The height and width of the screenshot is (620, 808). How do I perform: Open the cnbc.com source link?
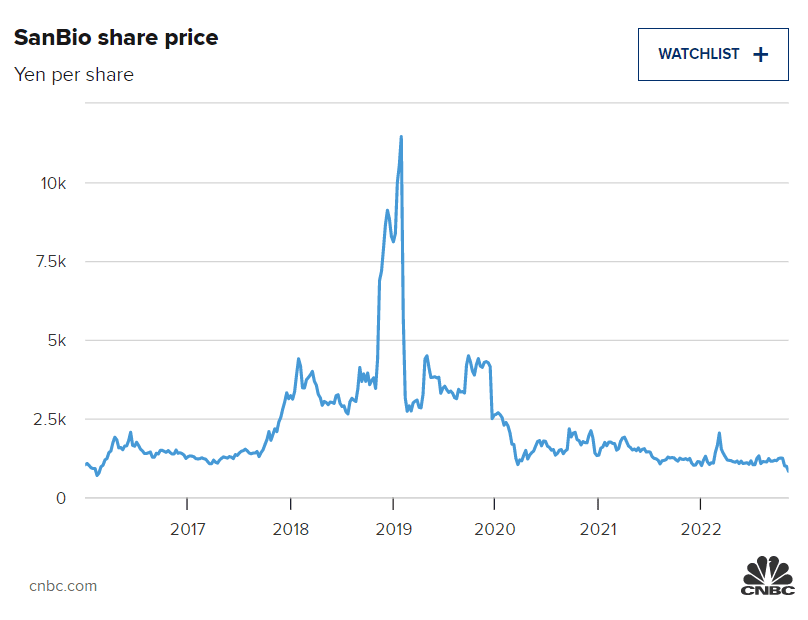tap(63, 586)
